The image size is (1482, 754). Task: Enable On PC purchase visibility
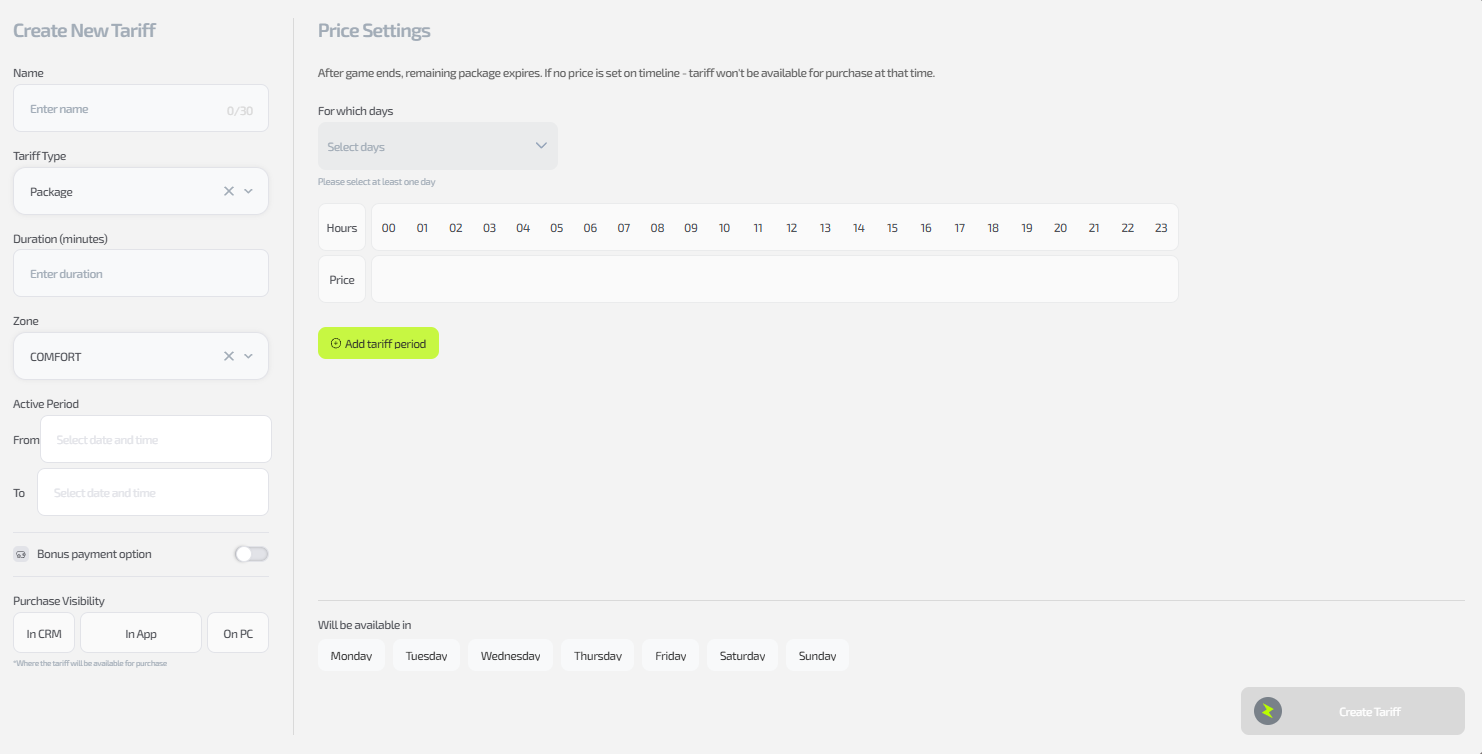pos(238,633)
